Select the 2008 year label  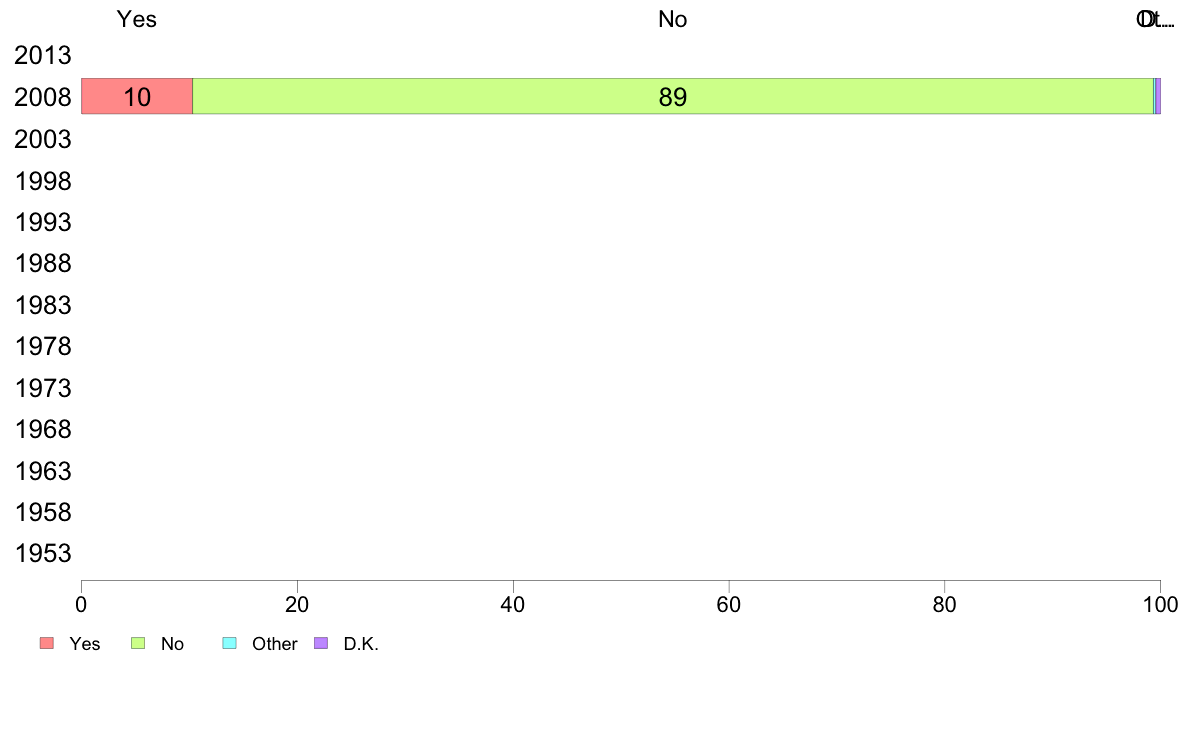[42, 97]
